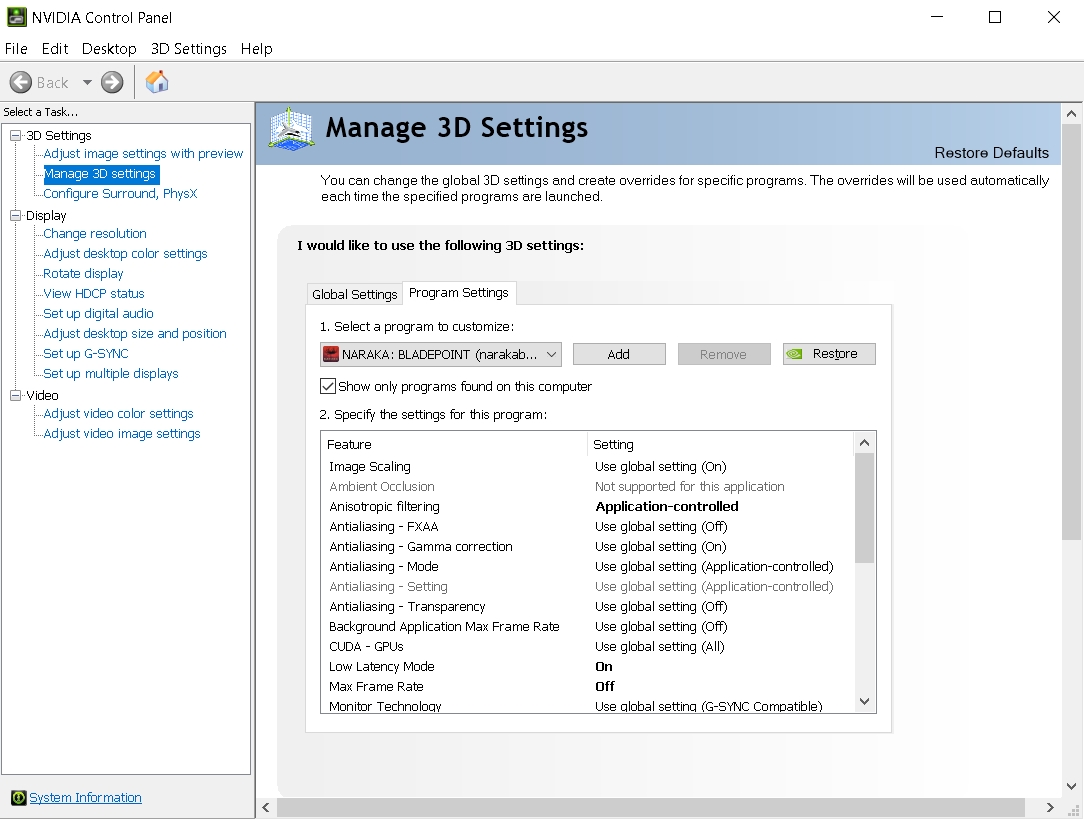Viewport: 1084px width, 820px height.
Task: Click the Restore button with NVIDIA logo
Action: [829, 354]
